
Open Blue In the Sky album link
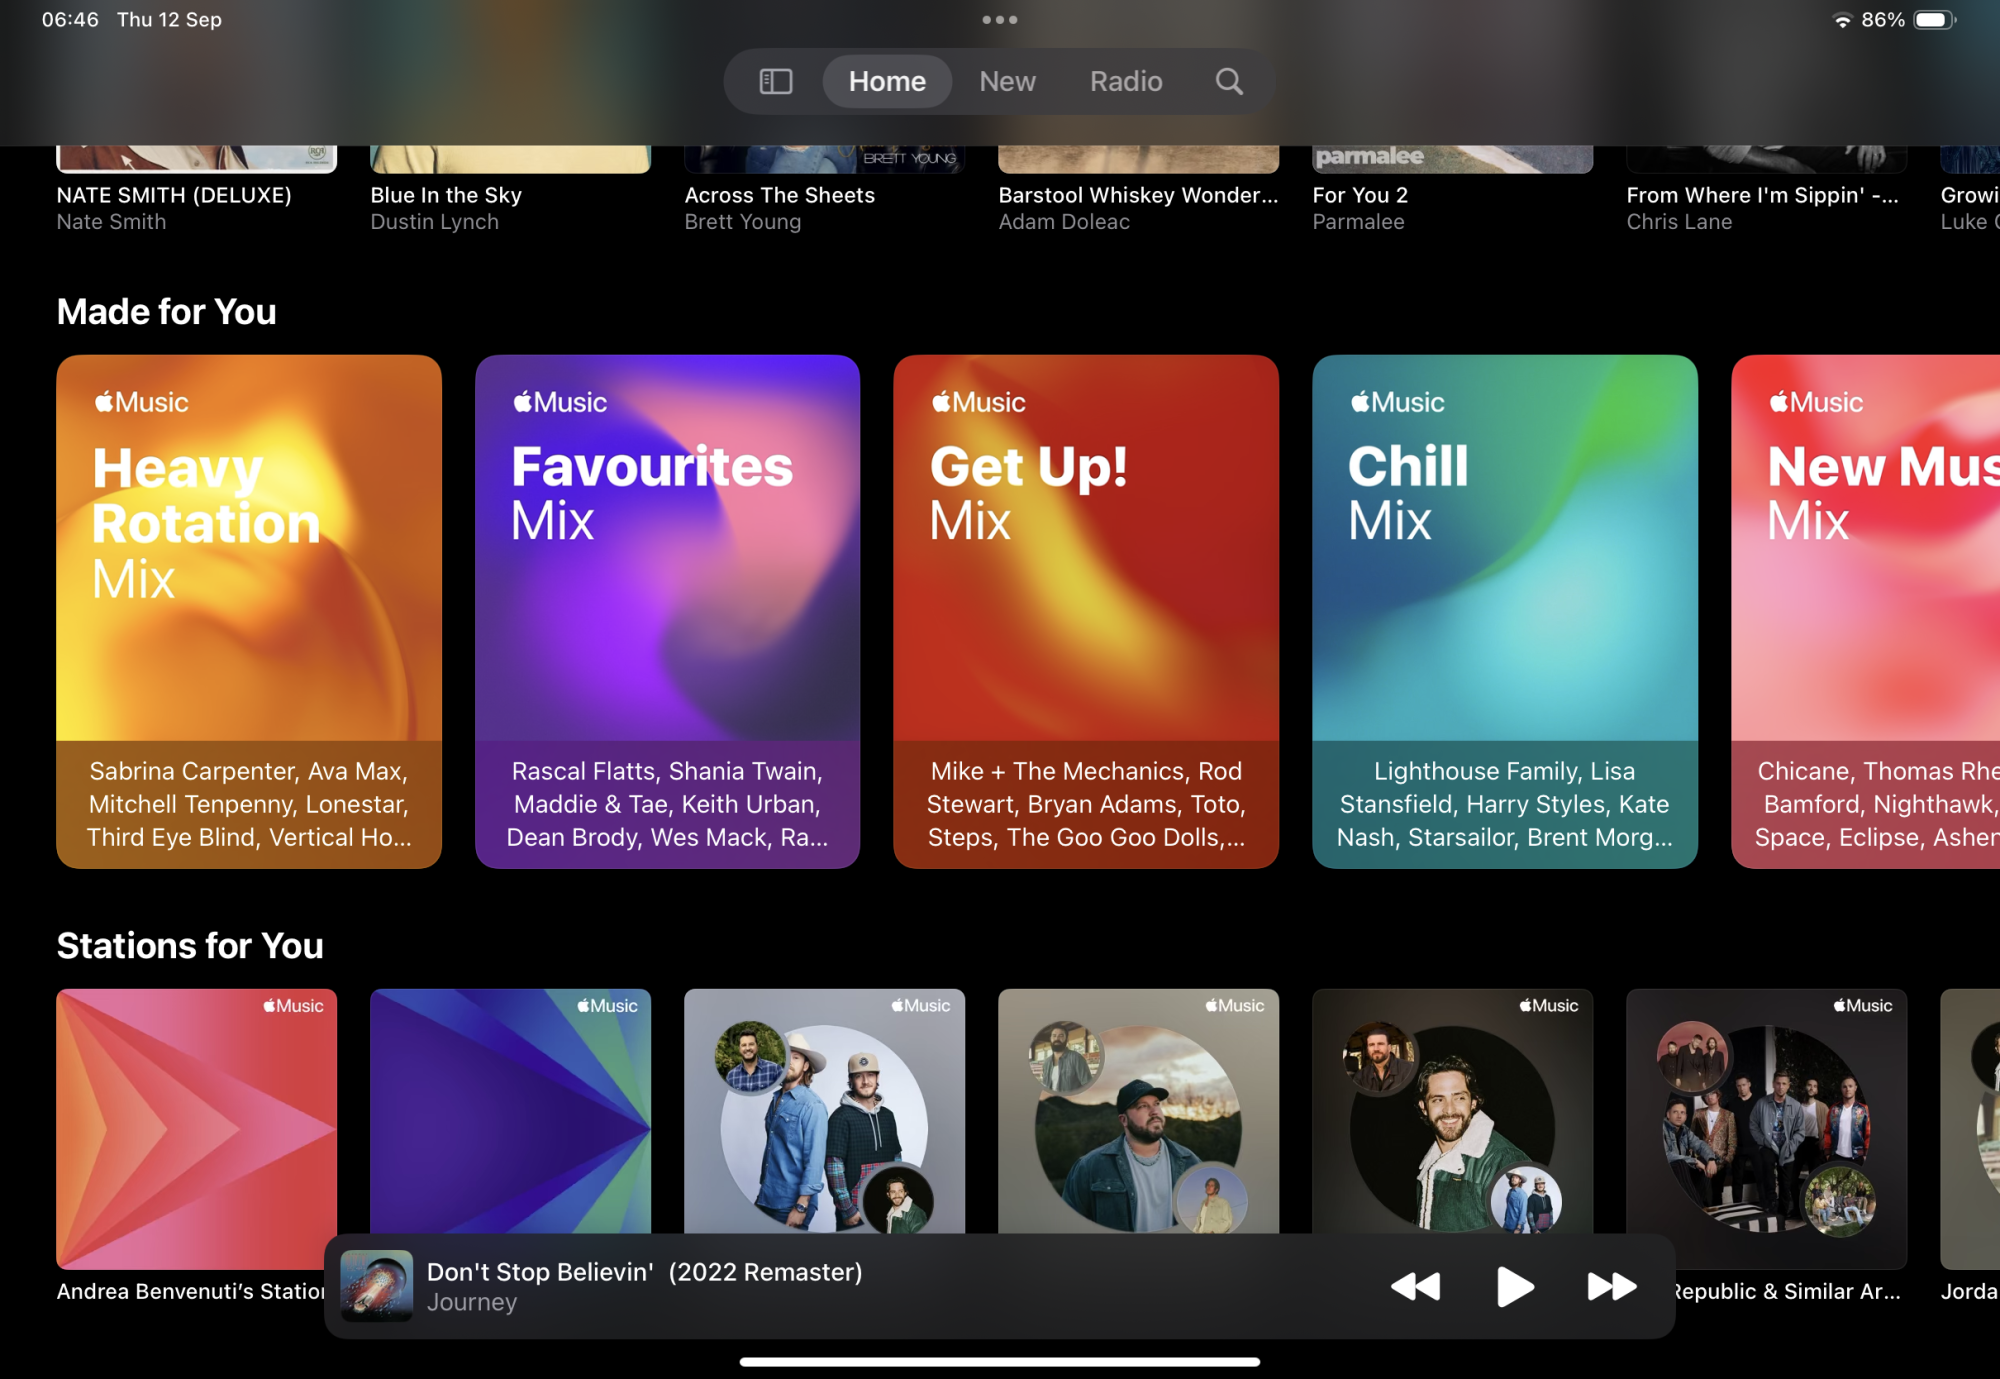point(446,195)
